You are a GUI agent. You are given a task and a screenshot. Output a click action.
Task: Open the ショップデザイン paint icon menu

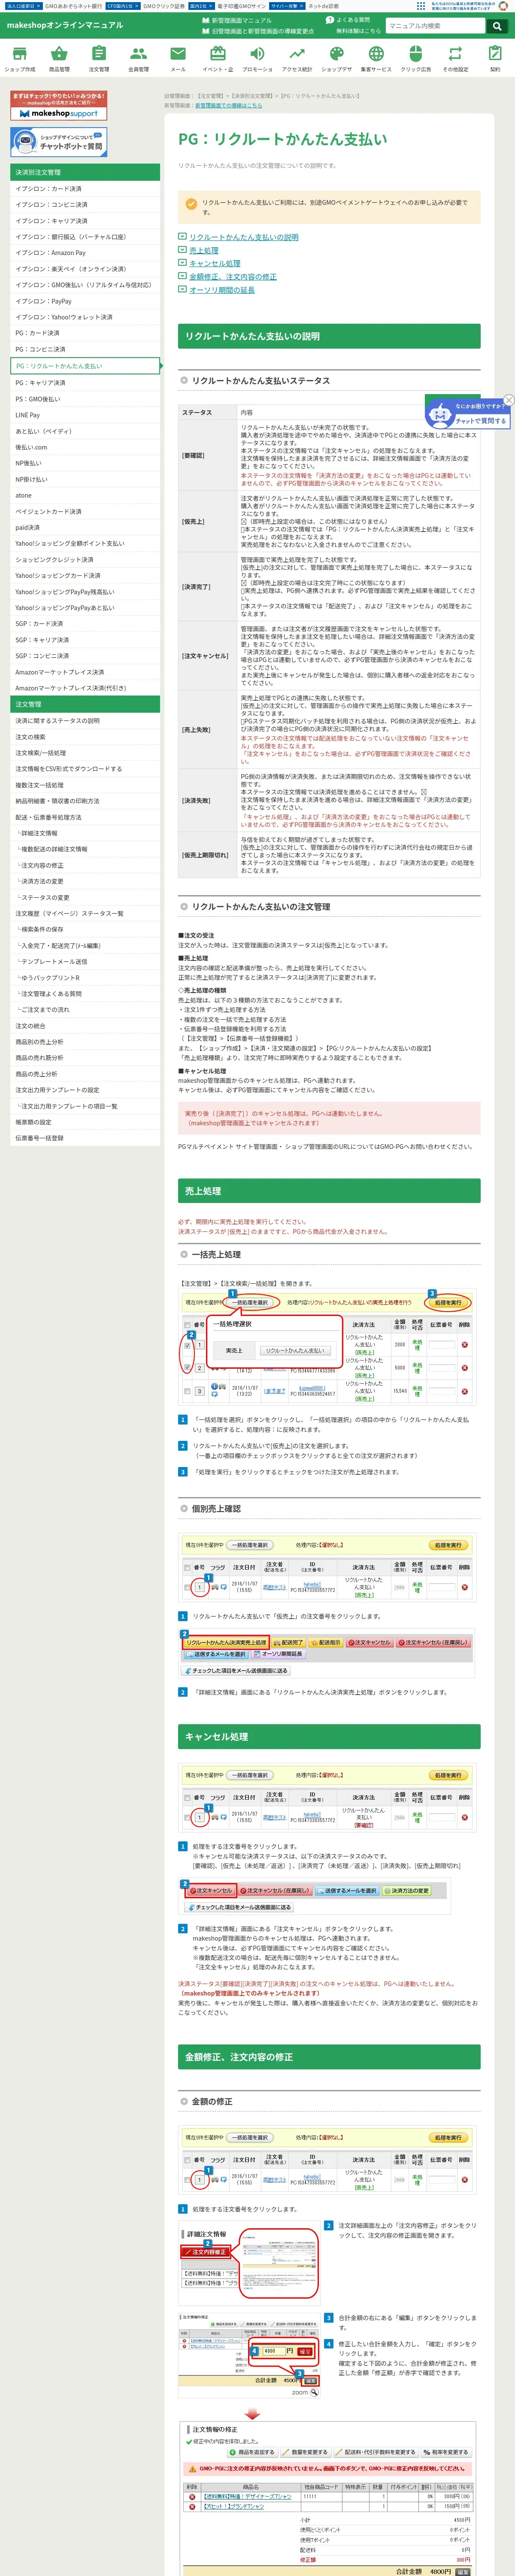pyautogui.click(x=336, y=59)
